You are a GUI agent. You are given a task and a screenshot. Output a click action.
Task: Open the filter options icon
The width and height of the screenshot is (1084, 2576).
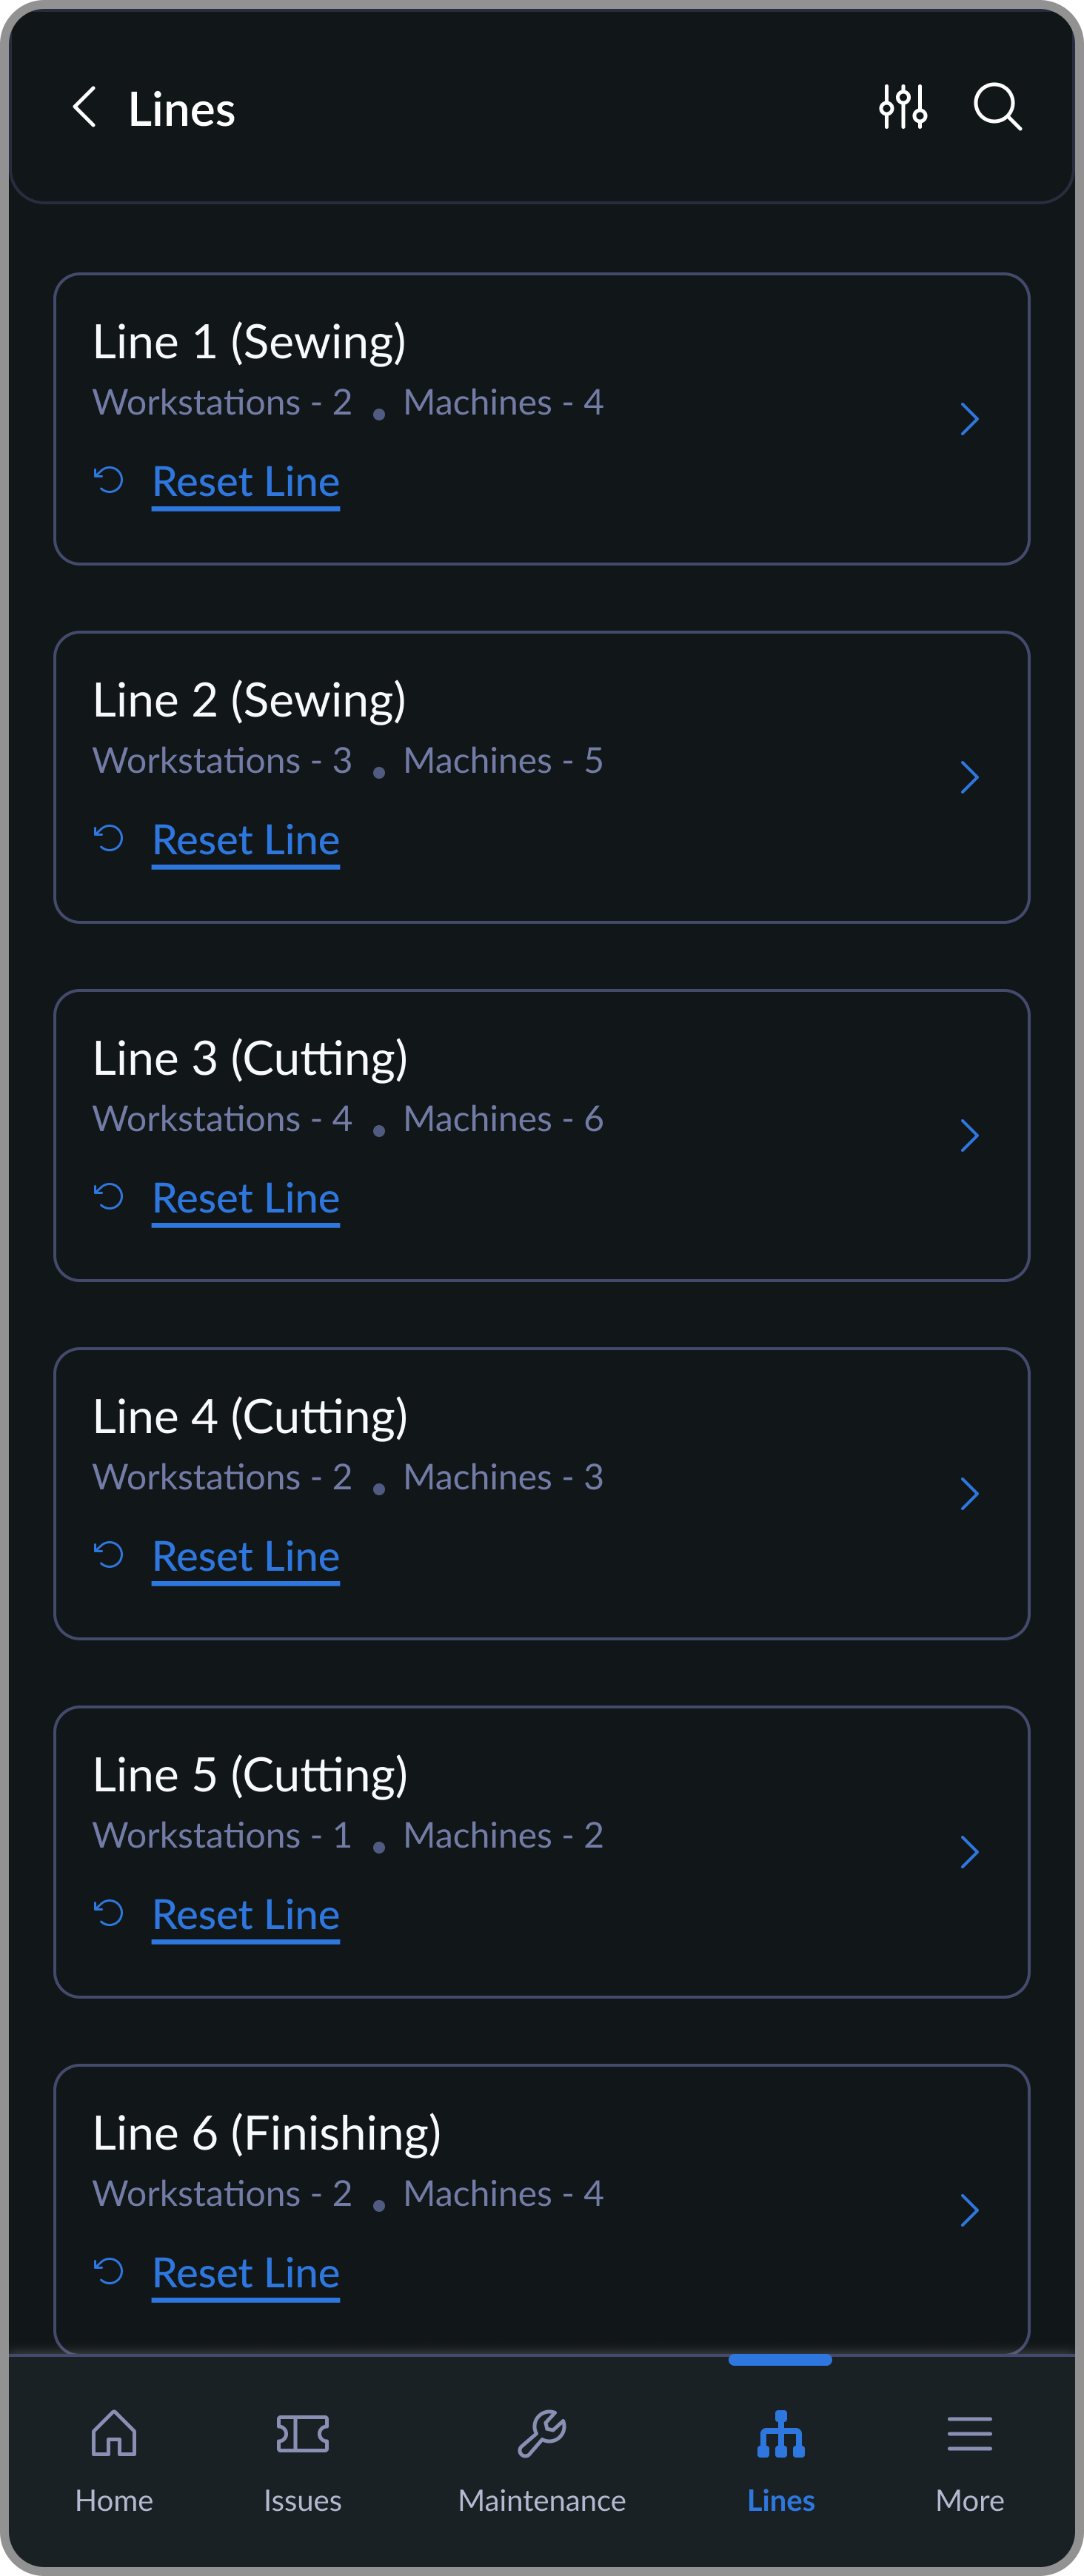pos(903,107)
